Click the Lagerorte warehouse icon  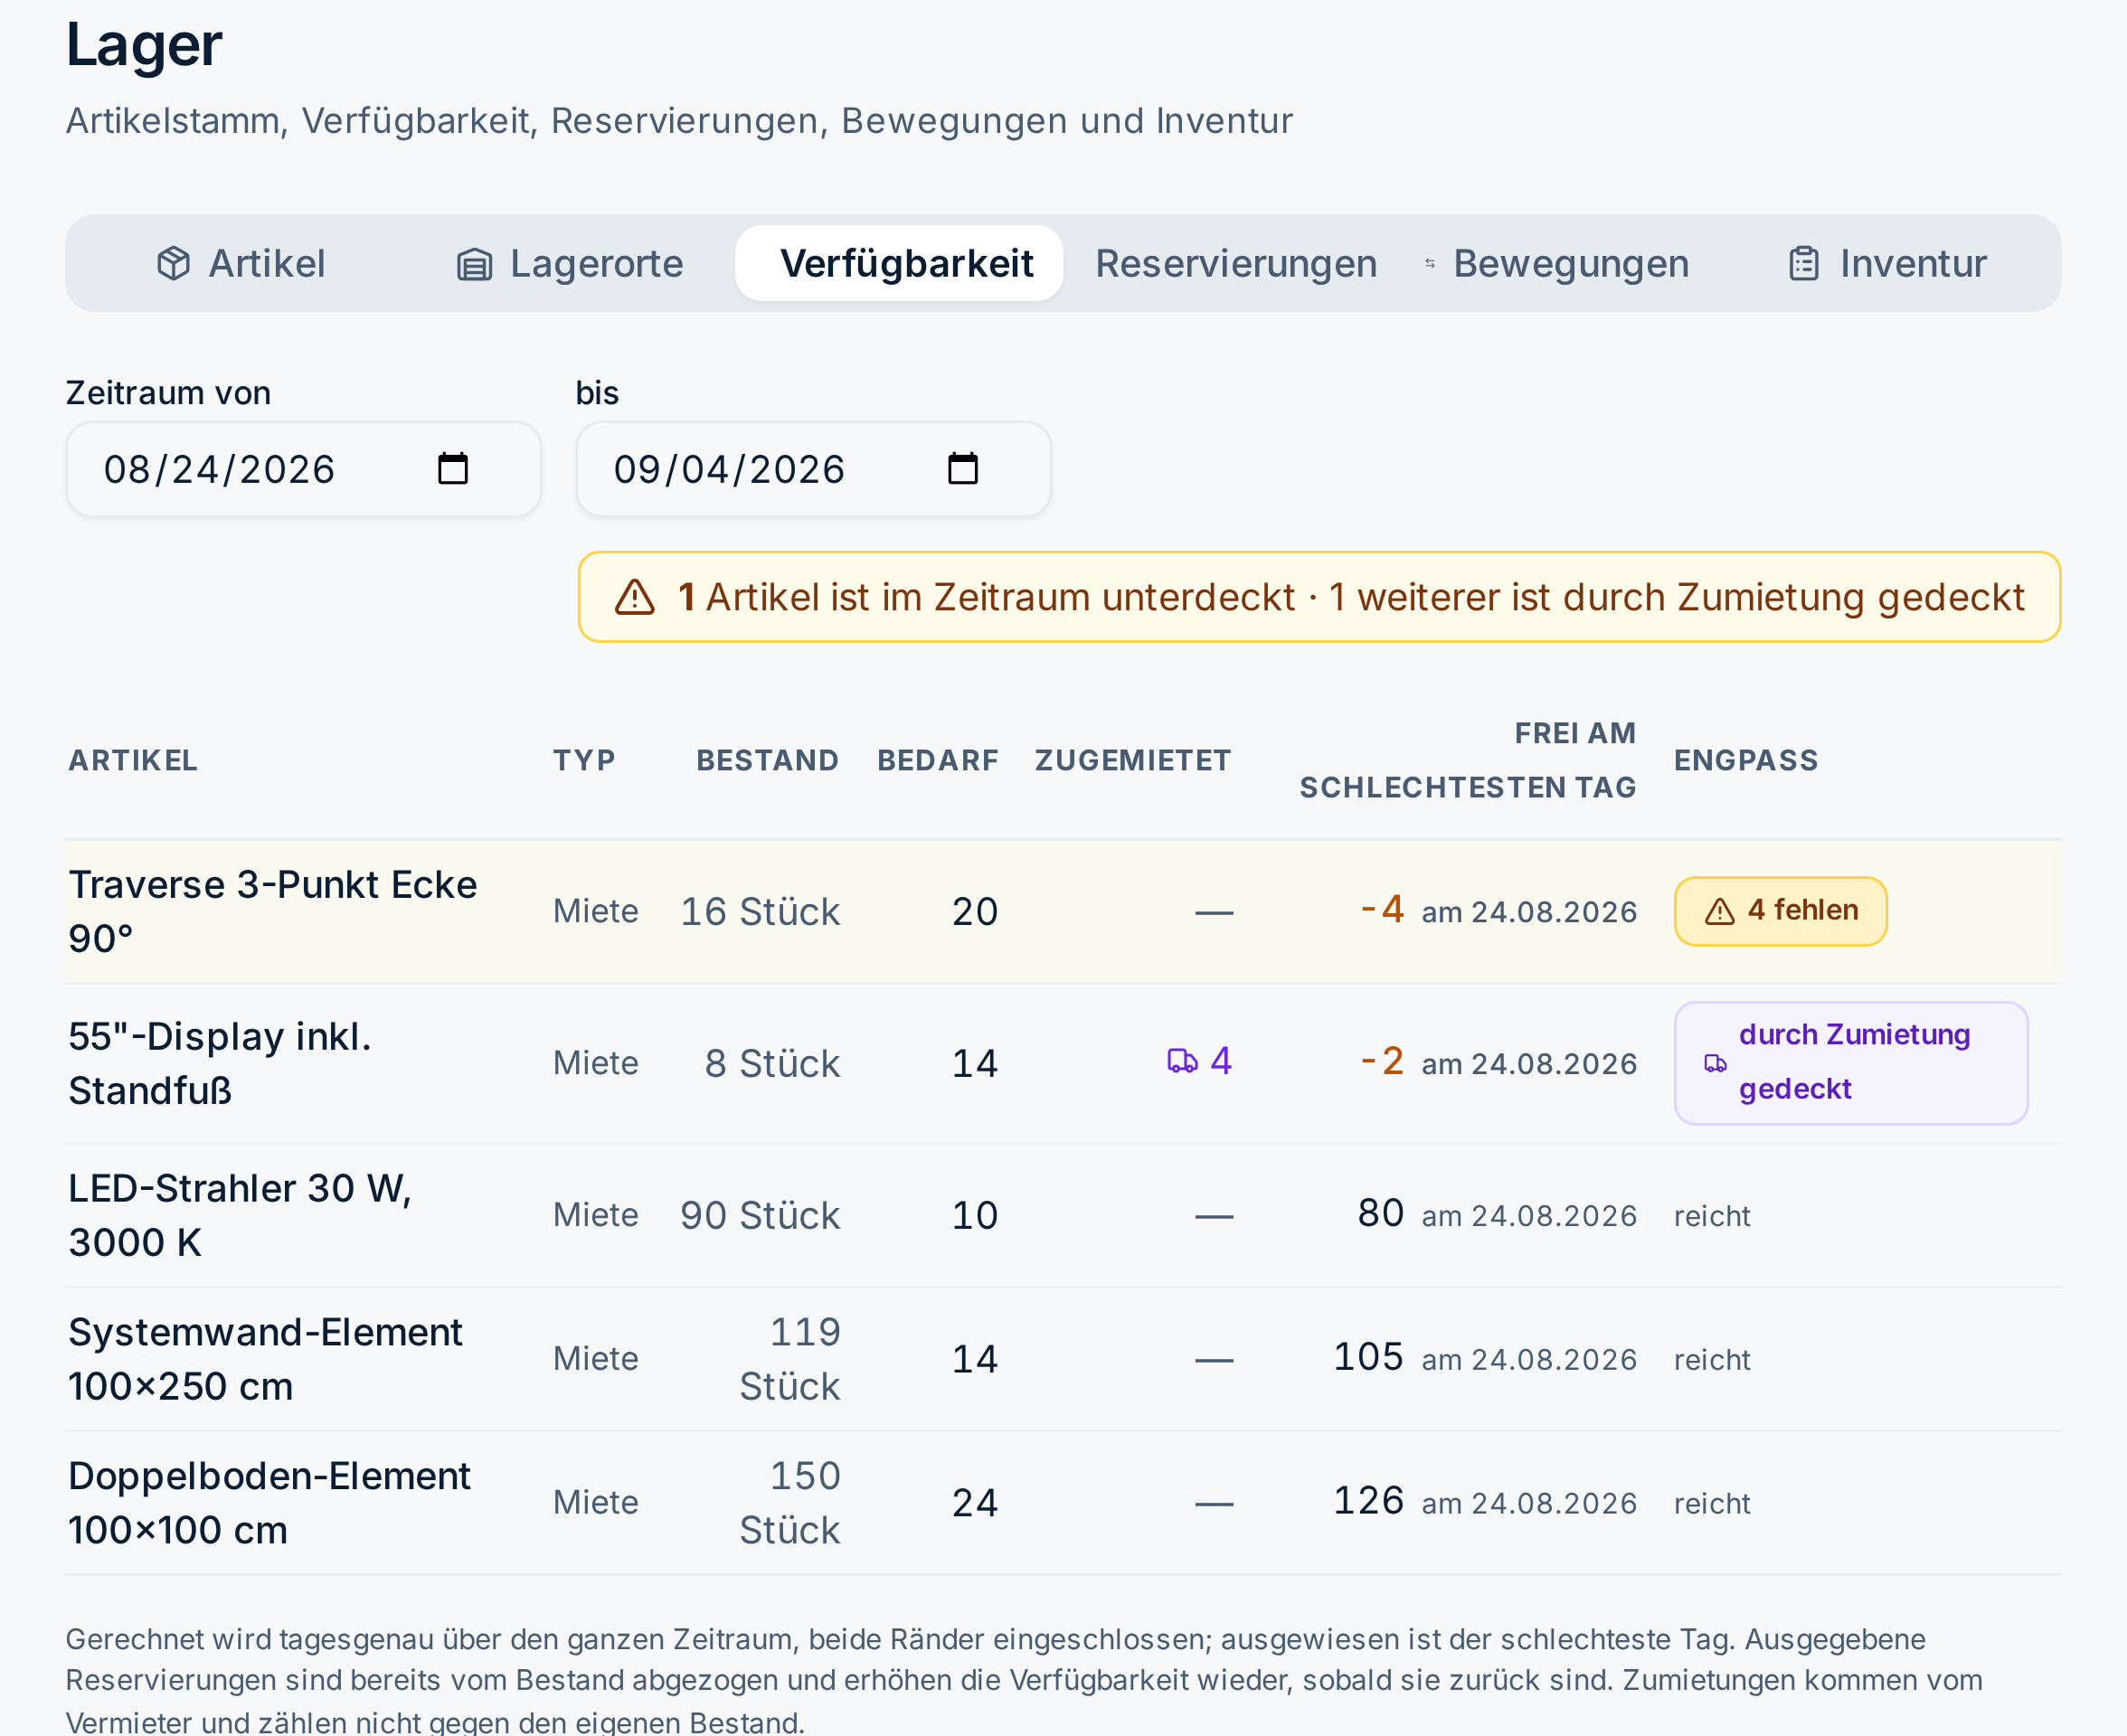475,264
